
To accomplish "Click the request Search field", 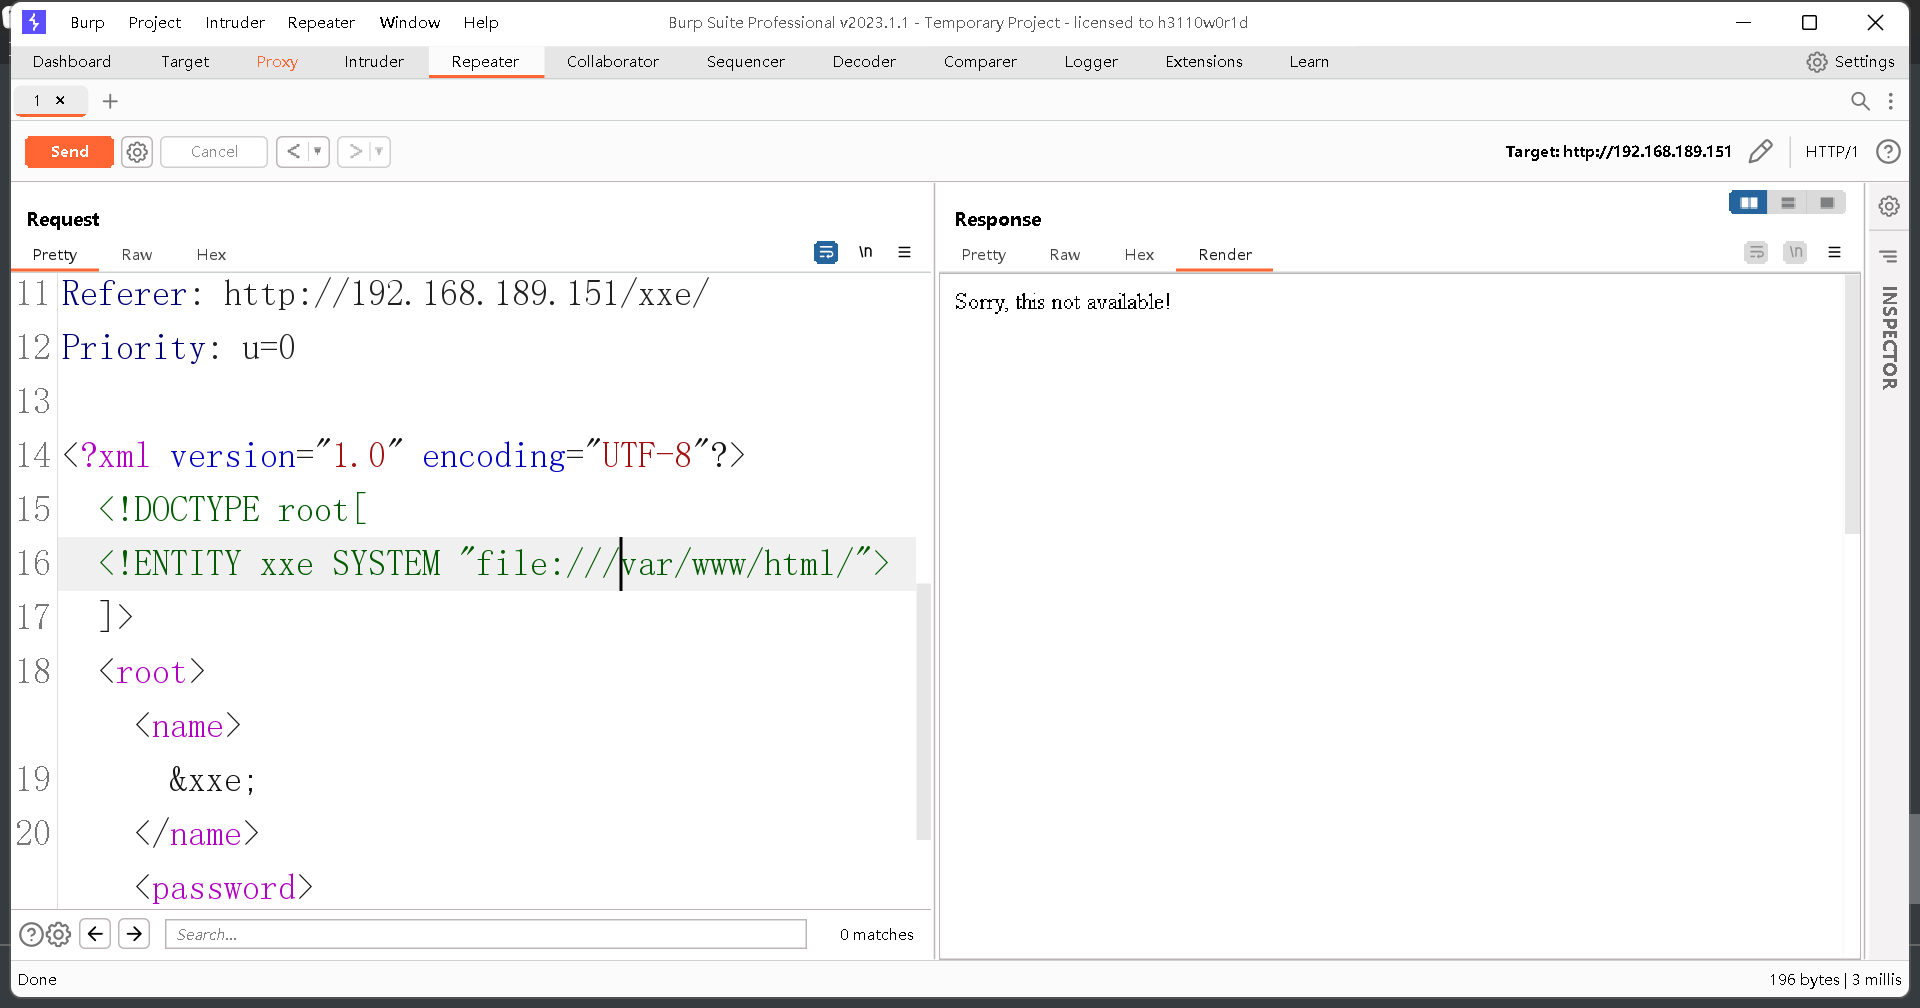I will [486, 934].
